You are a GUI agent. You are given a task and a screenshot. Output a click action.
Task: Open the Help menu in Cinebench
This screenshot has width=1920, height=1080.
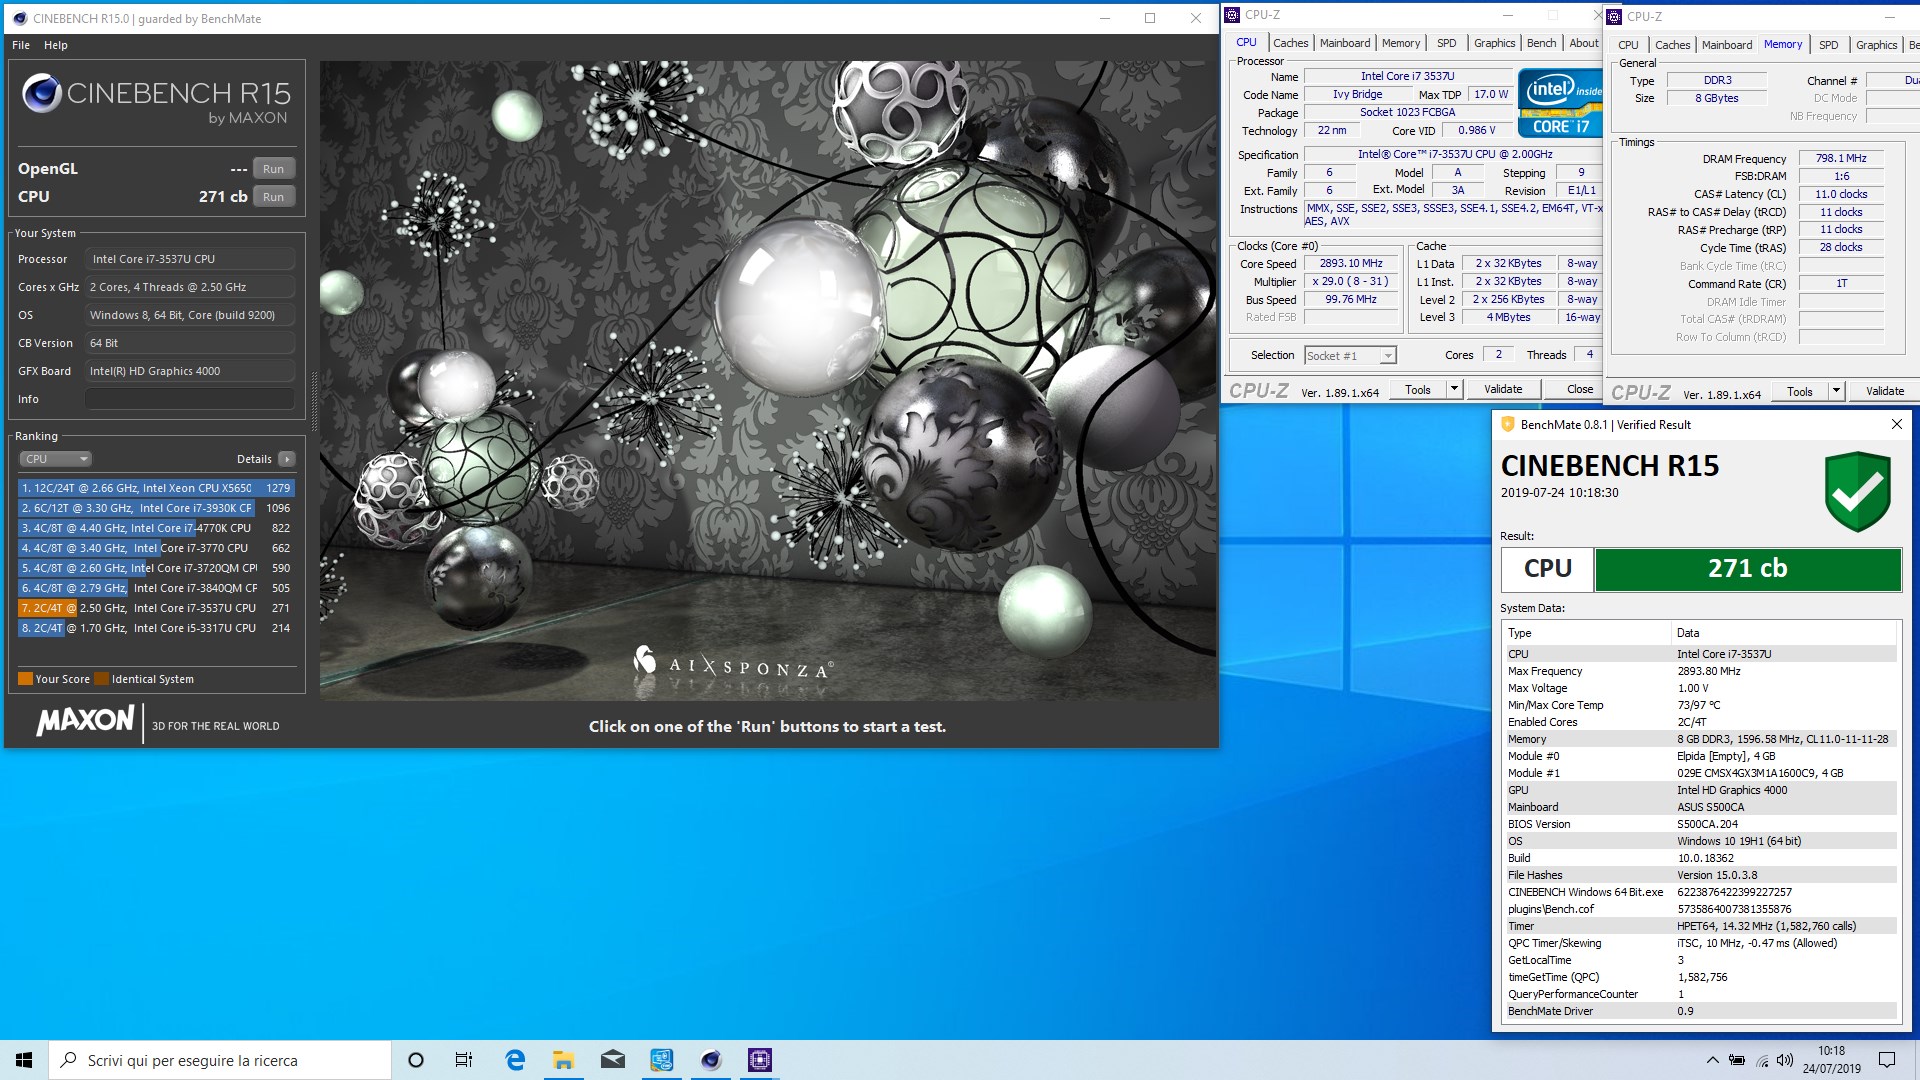point(56,45)
